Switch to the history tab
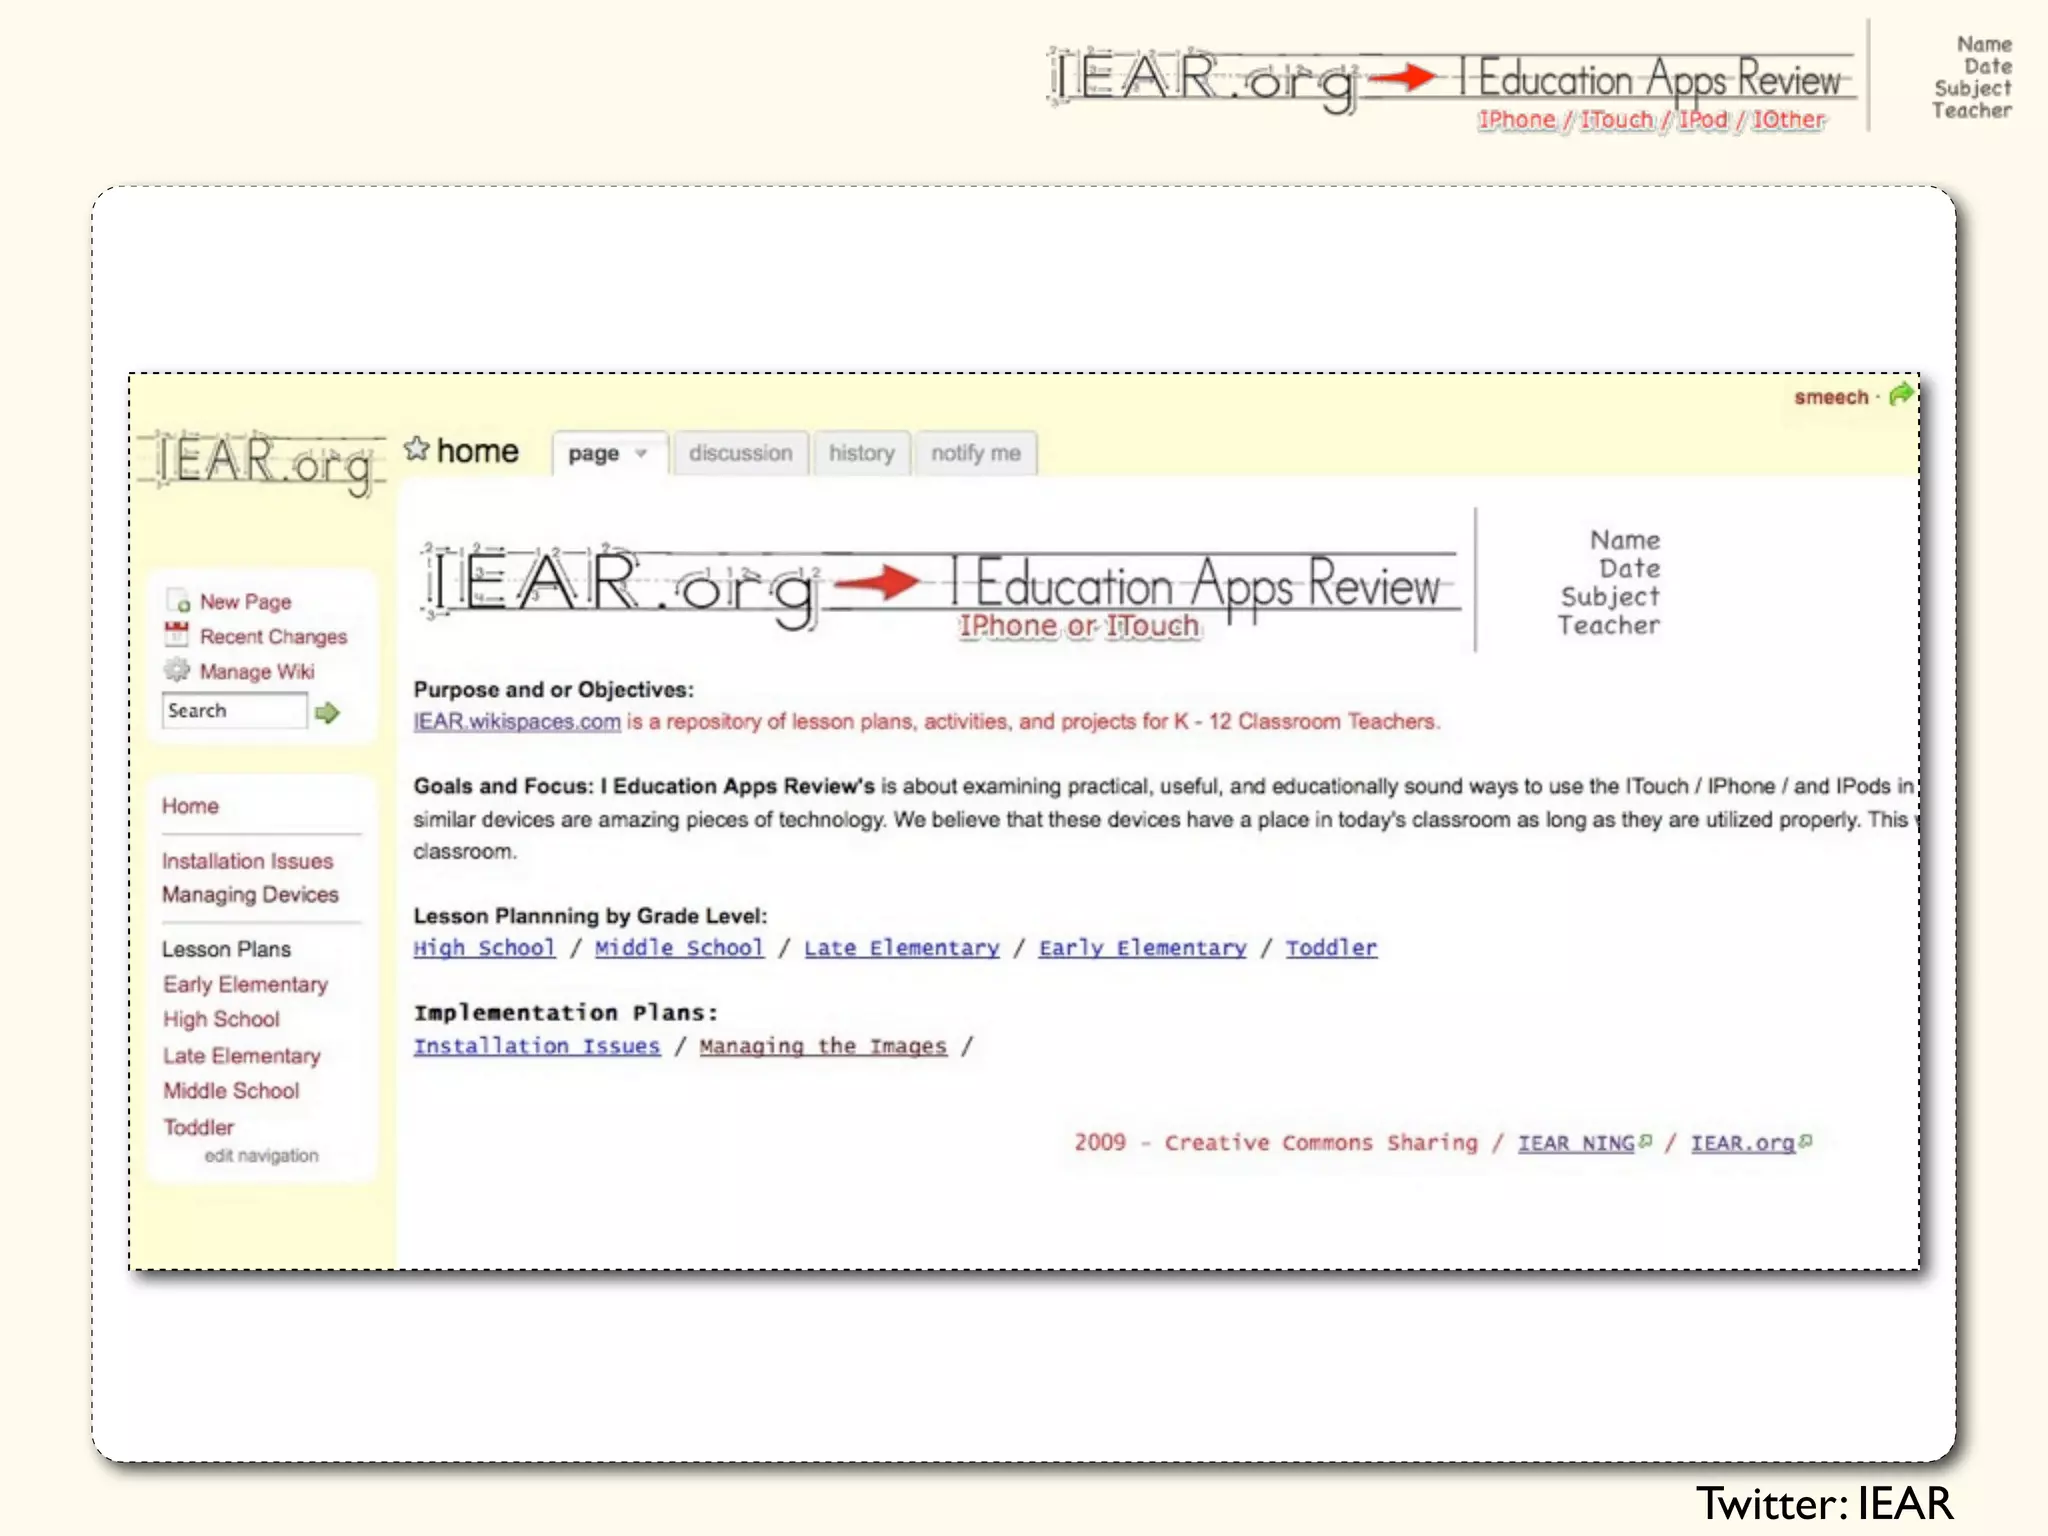The image size is (2048, 1536). [861, 453]
